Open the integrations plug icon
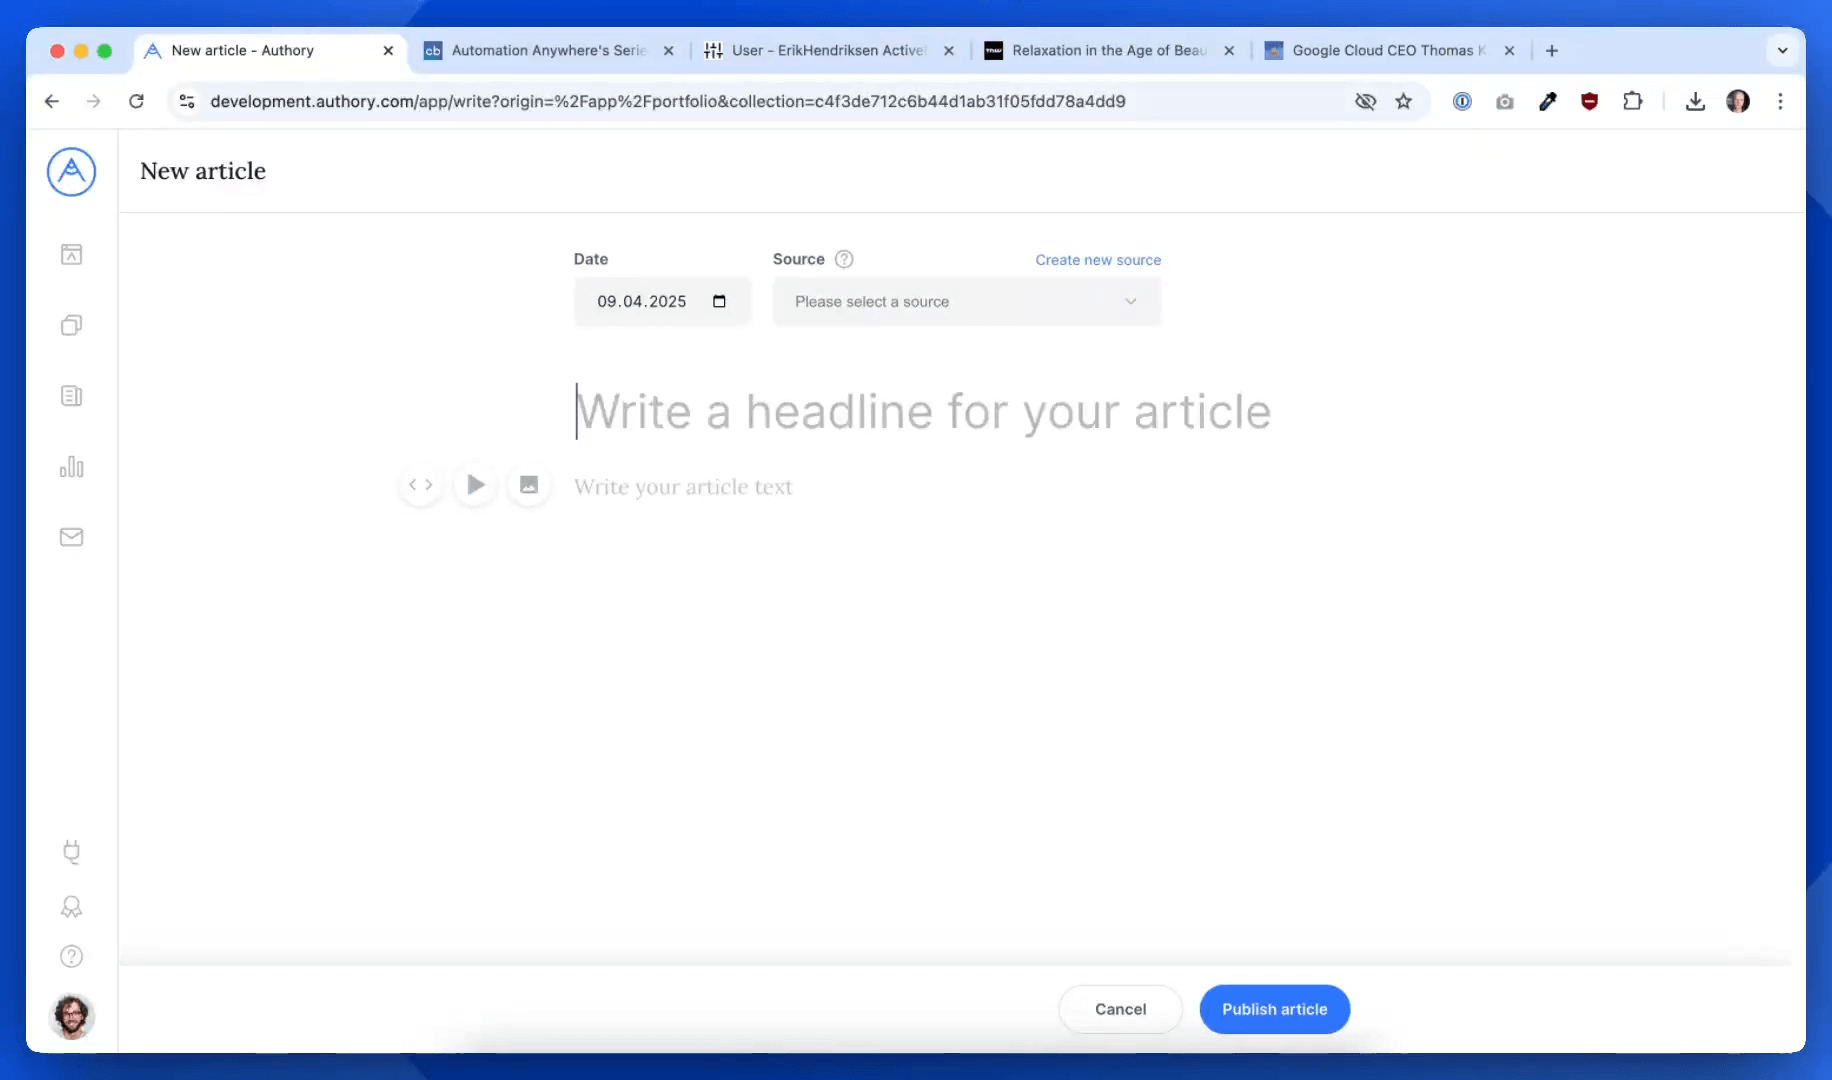Viewport: 1832px width, 1080px height. pos(71,852)
